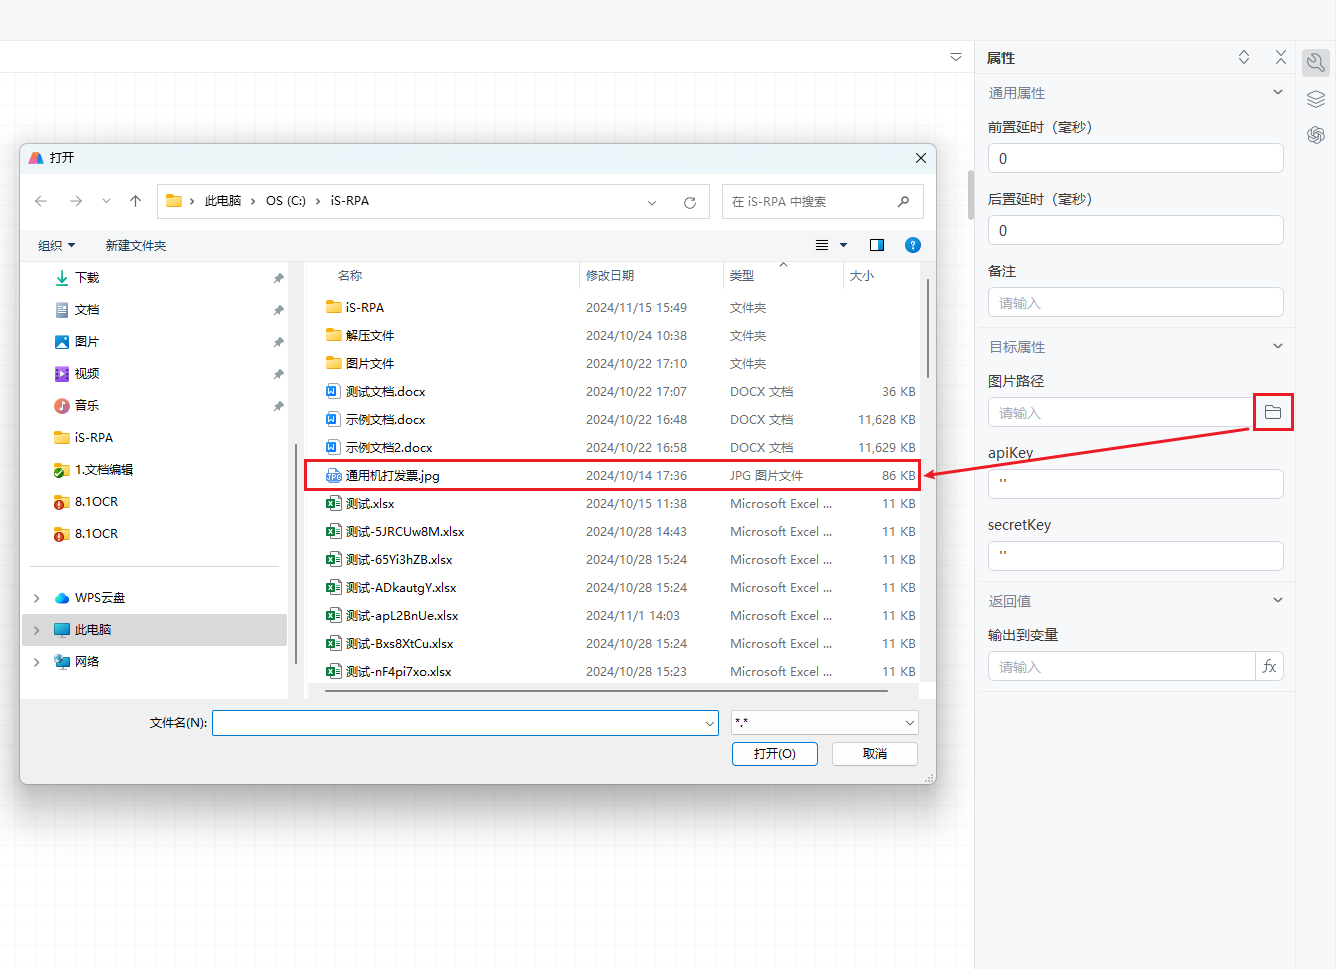The image size is (1336, 969).
Task: Change the view layout icon
Action: pyautogui.click(x=822, y=245)
